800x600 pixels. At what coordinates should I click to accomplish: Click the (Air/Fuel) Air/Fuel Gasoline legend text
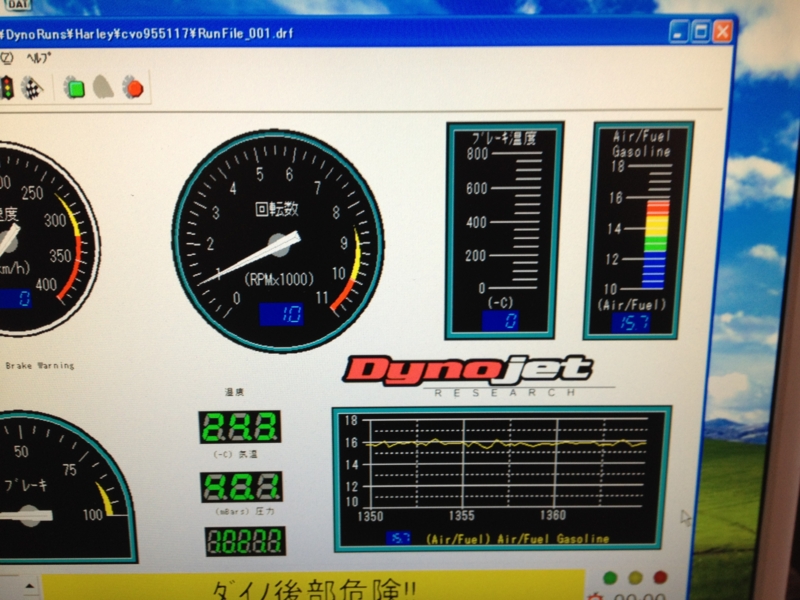tap(517, 538)
